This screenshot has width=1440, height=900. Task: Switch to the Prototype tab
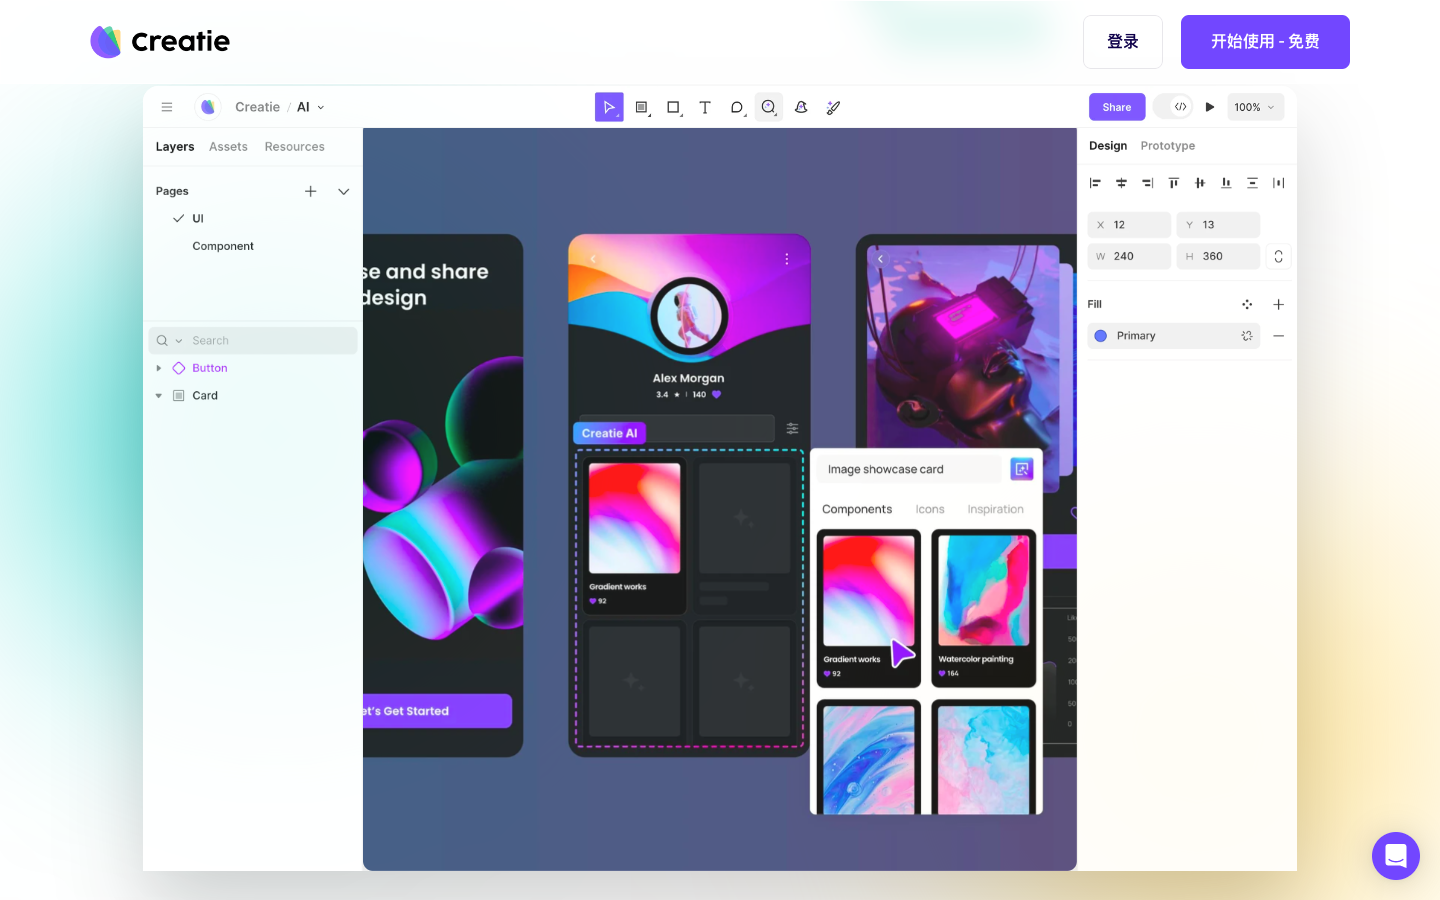pos(1168,146)
